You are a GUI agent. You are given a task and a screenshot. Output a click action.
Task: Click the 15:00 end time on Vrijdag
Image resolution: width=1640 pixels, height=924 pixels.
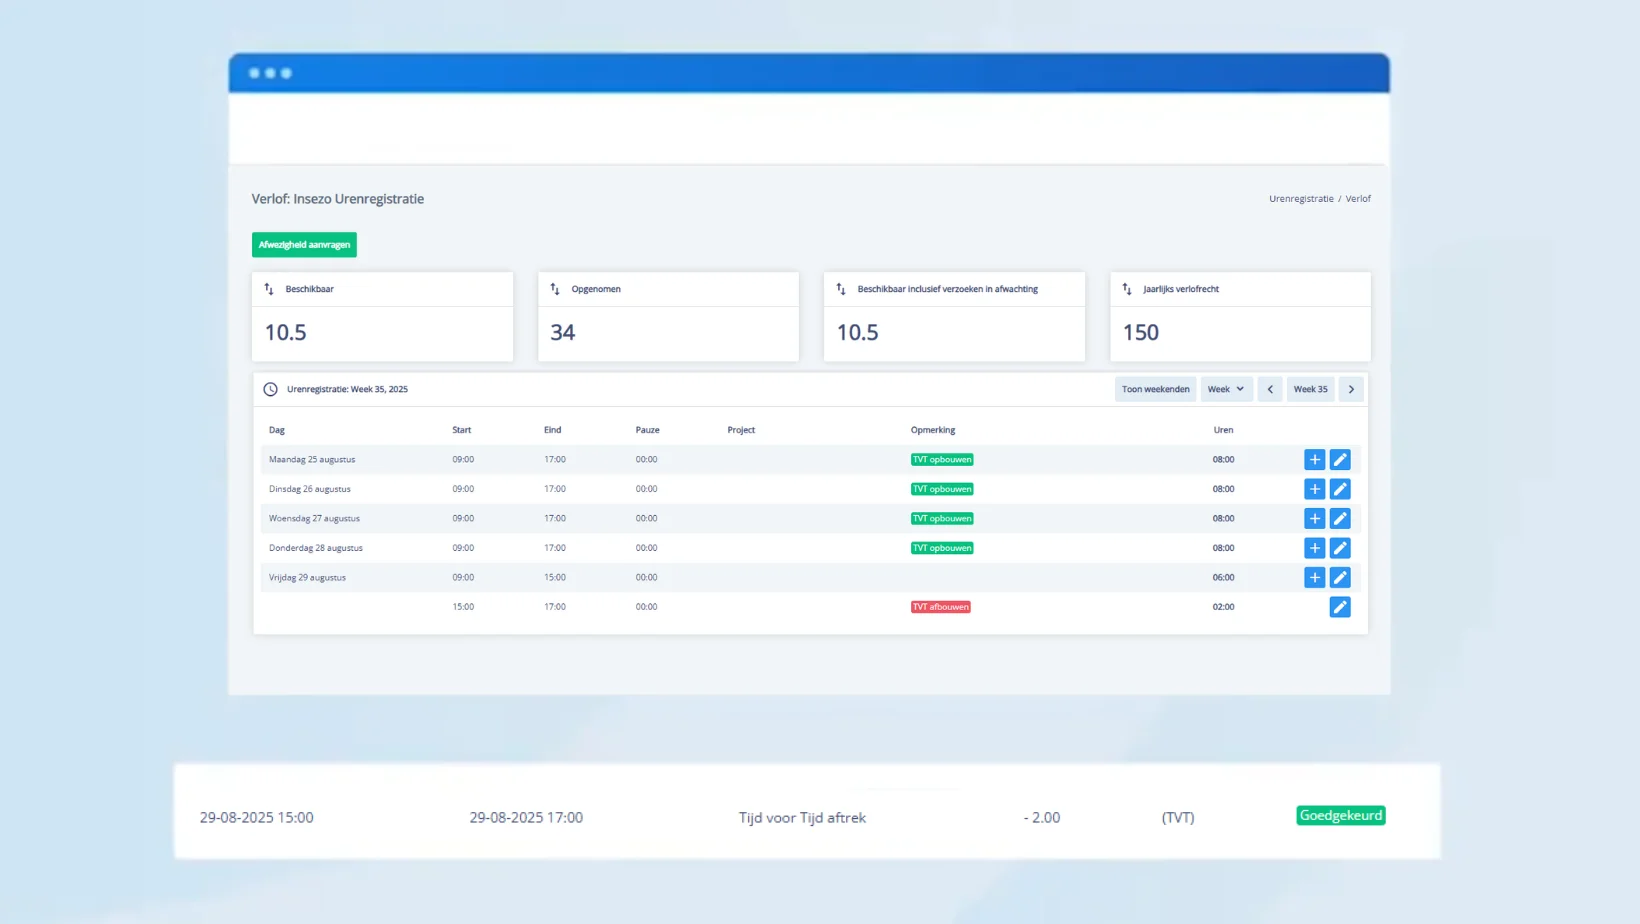(555, 577)
